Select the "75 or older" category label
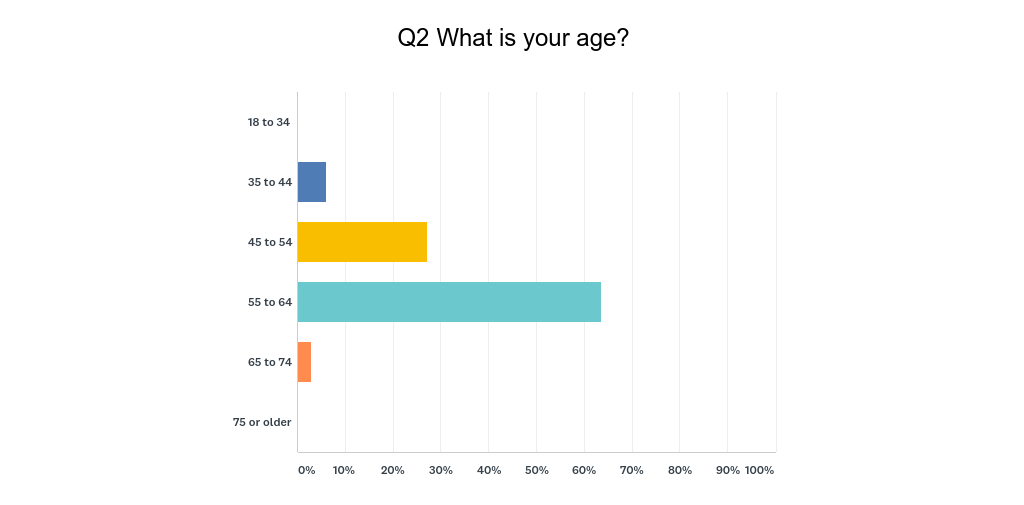This screenshot has width=1024, height=505. point(262,422)
